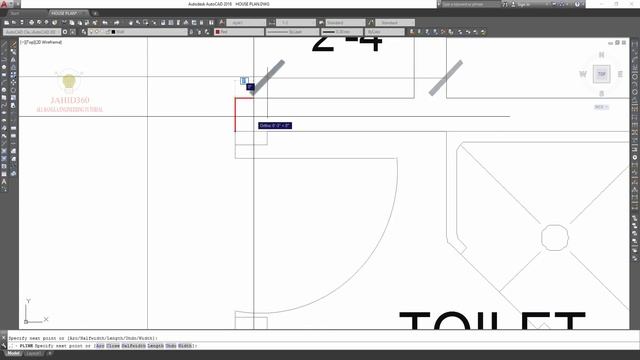Click the N compass direction on ViewCube
The image size is (640, 360).
pyautogui.click(x=601, y=55)
